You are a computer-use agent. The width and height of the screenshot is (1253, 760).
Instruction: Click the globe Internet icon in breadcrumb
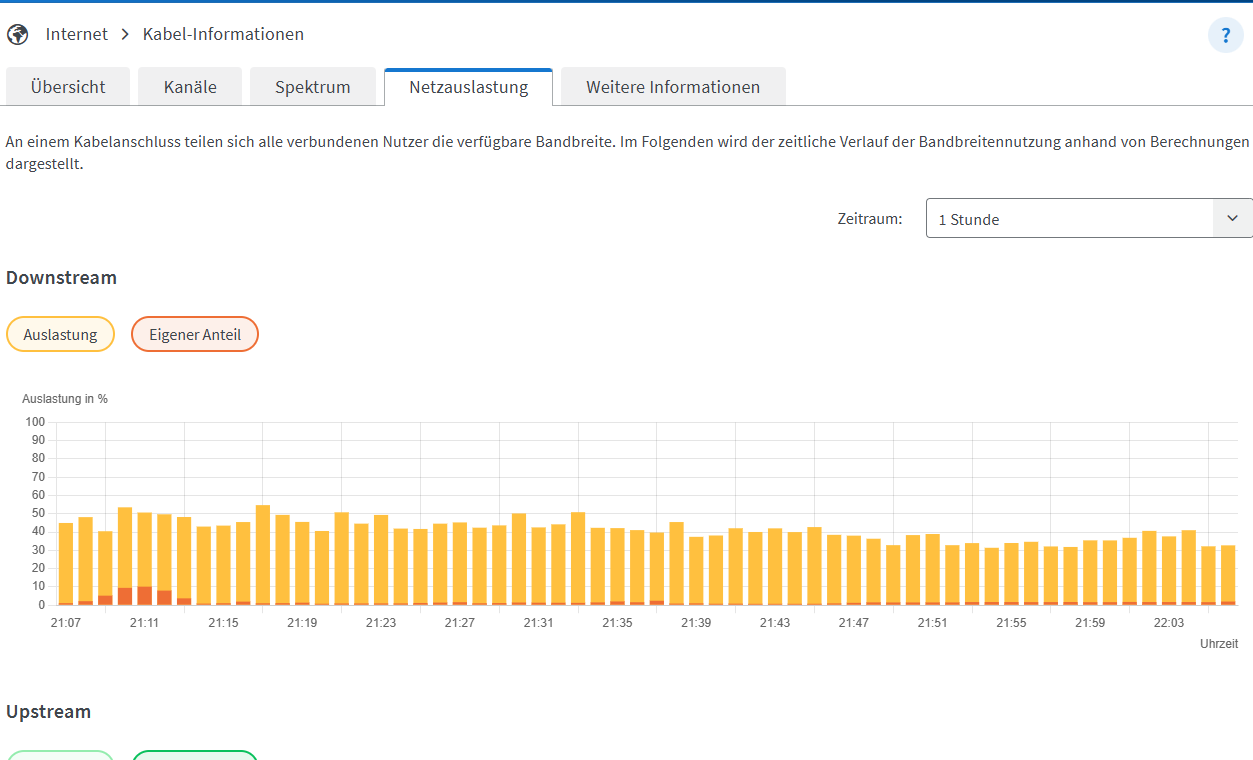[x=17, y=35]
